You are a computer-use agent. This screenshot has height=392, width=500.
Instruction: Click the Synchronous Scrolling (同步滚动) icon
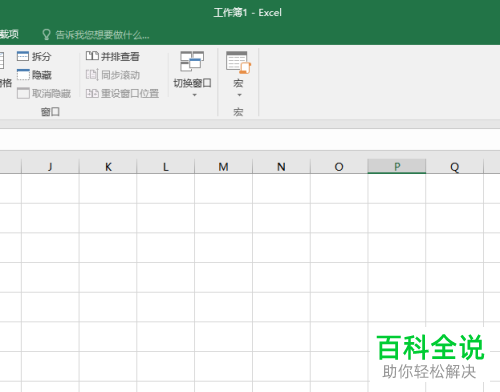[x=92, y=74]
